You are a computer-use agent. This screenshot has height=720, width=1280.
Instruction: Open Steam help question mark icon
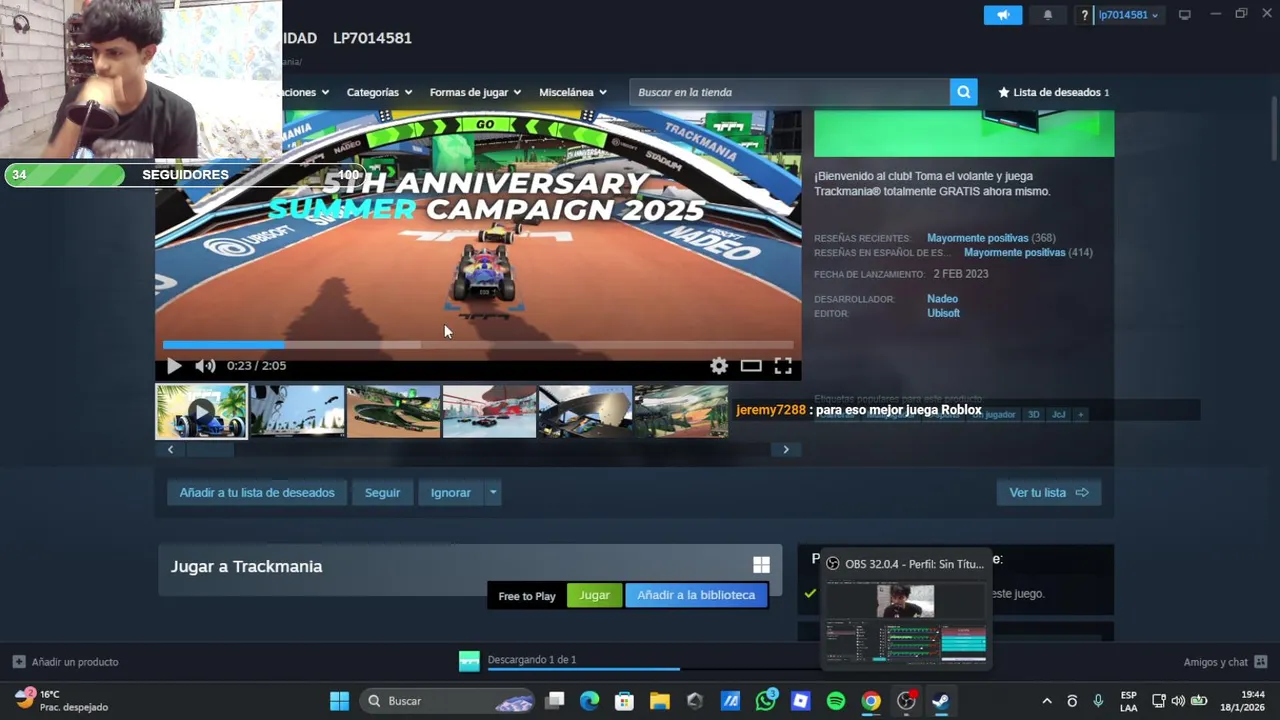[1084, 15]
